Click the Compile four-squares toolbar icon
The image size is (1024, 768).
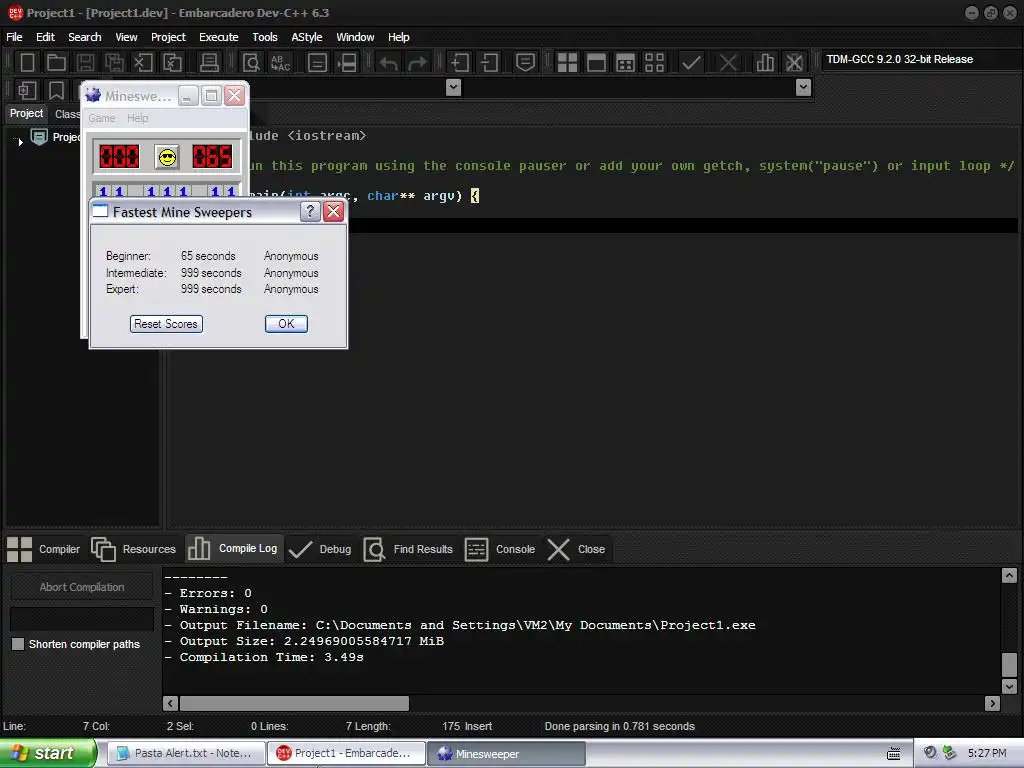568,63
